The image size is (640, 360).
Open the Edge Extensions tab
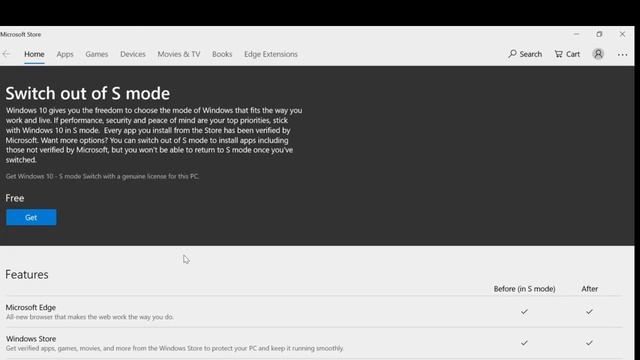[271, 54]
